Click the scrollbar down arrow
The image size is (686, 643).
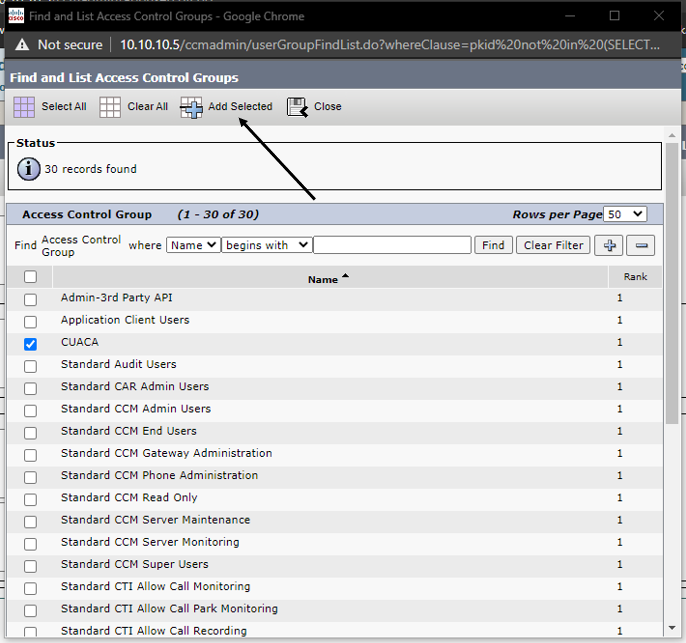[672, 628]
